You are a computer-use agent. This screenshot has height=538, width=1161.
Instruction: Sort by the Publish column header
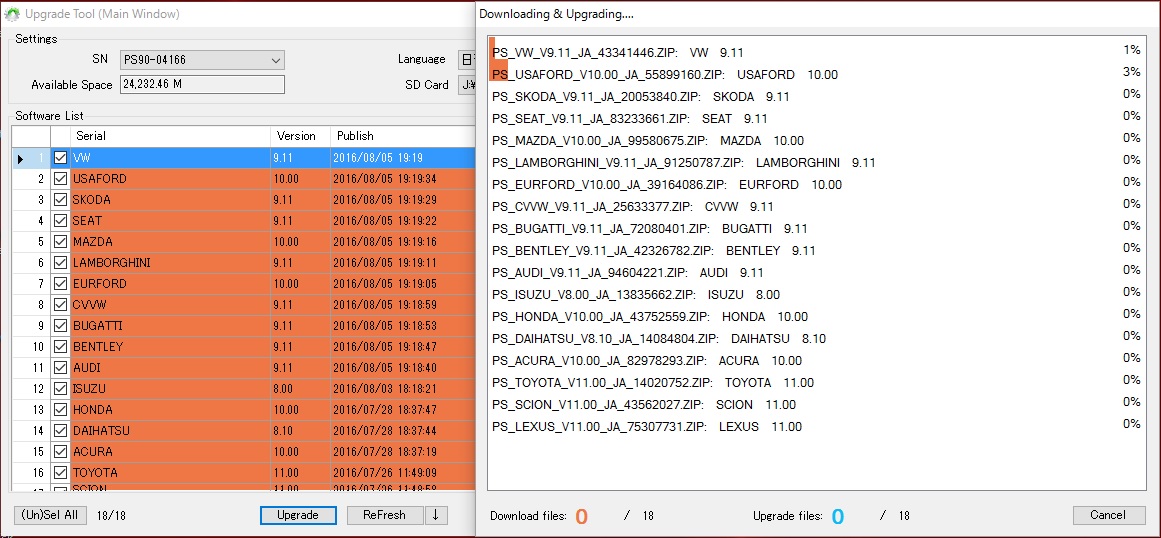pyautogui.click(x=403, y=136)
